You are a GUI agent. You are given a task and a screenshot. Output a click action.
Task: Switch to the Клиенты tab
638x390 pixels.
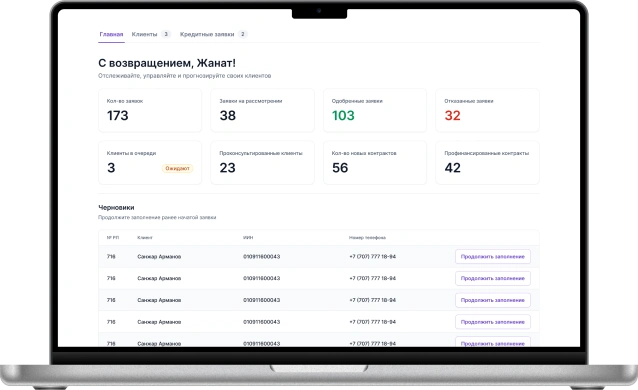click(144, 34)
